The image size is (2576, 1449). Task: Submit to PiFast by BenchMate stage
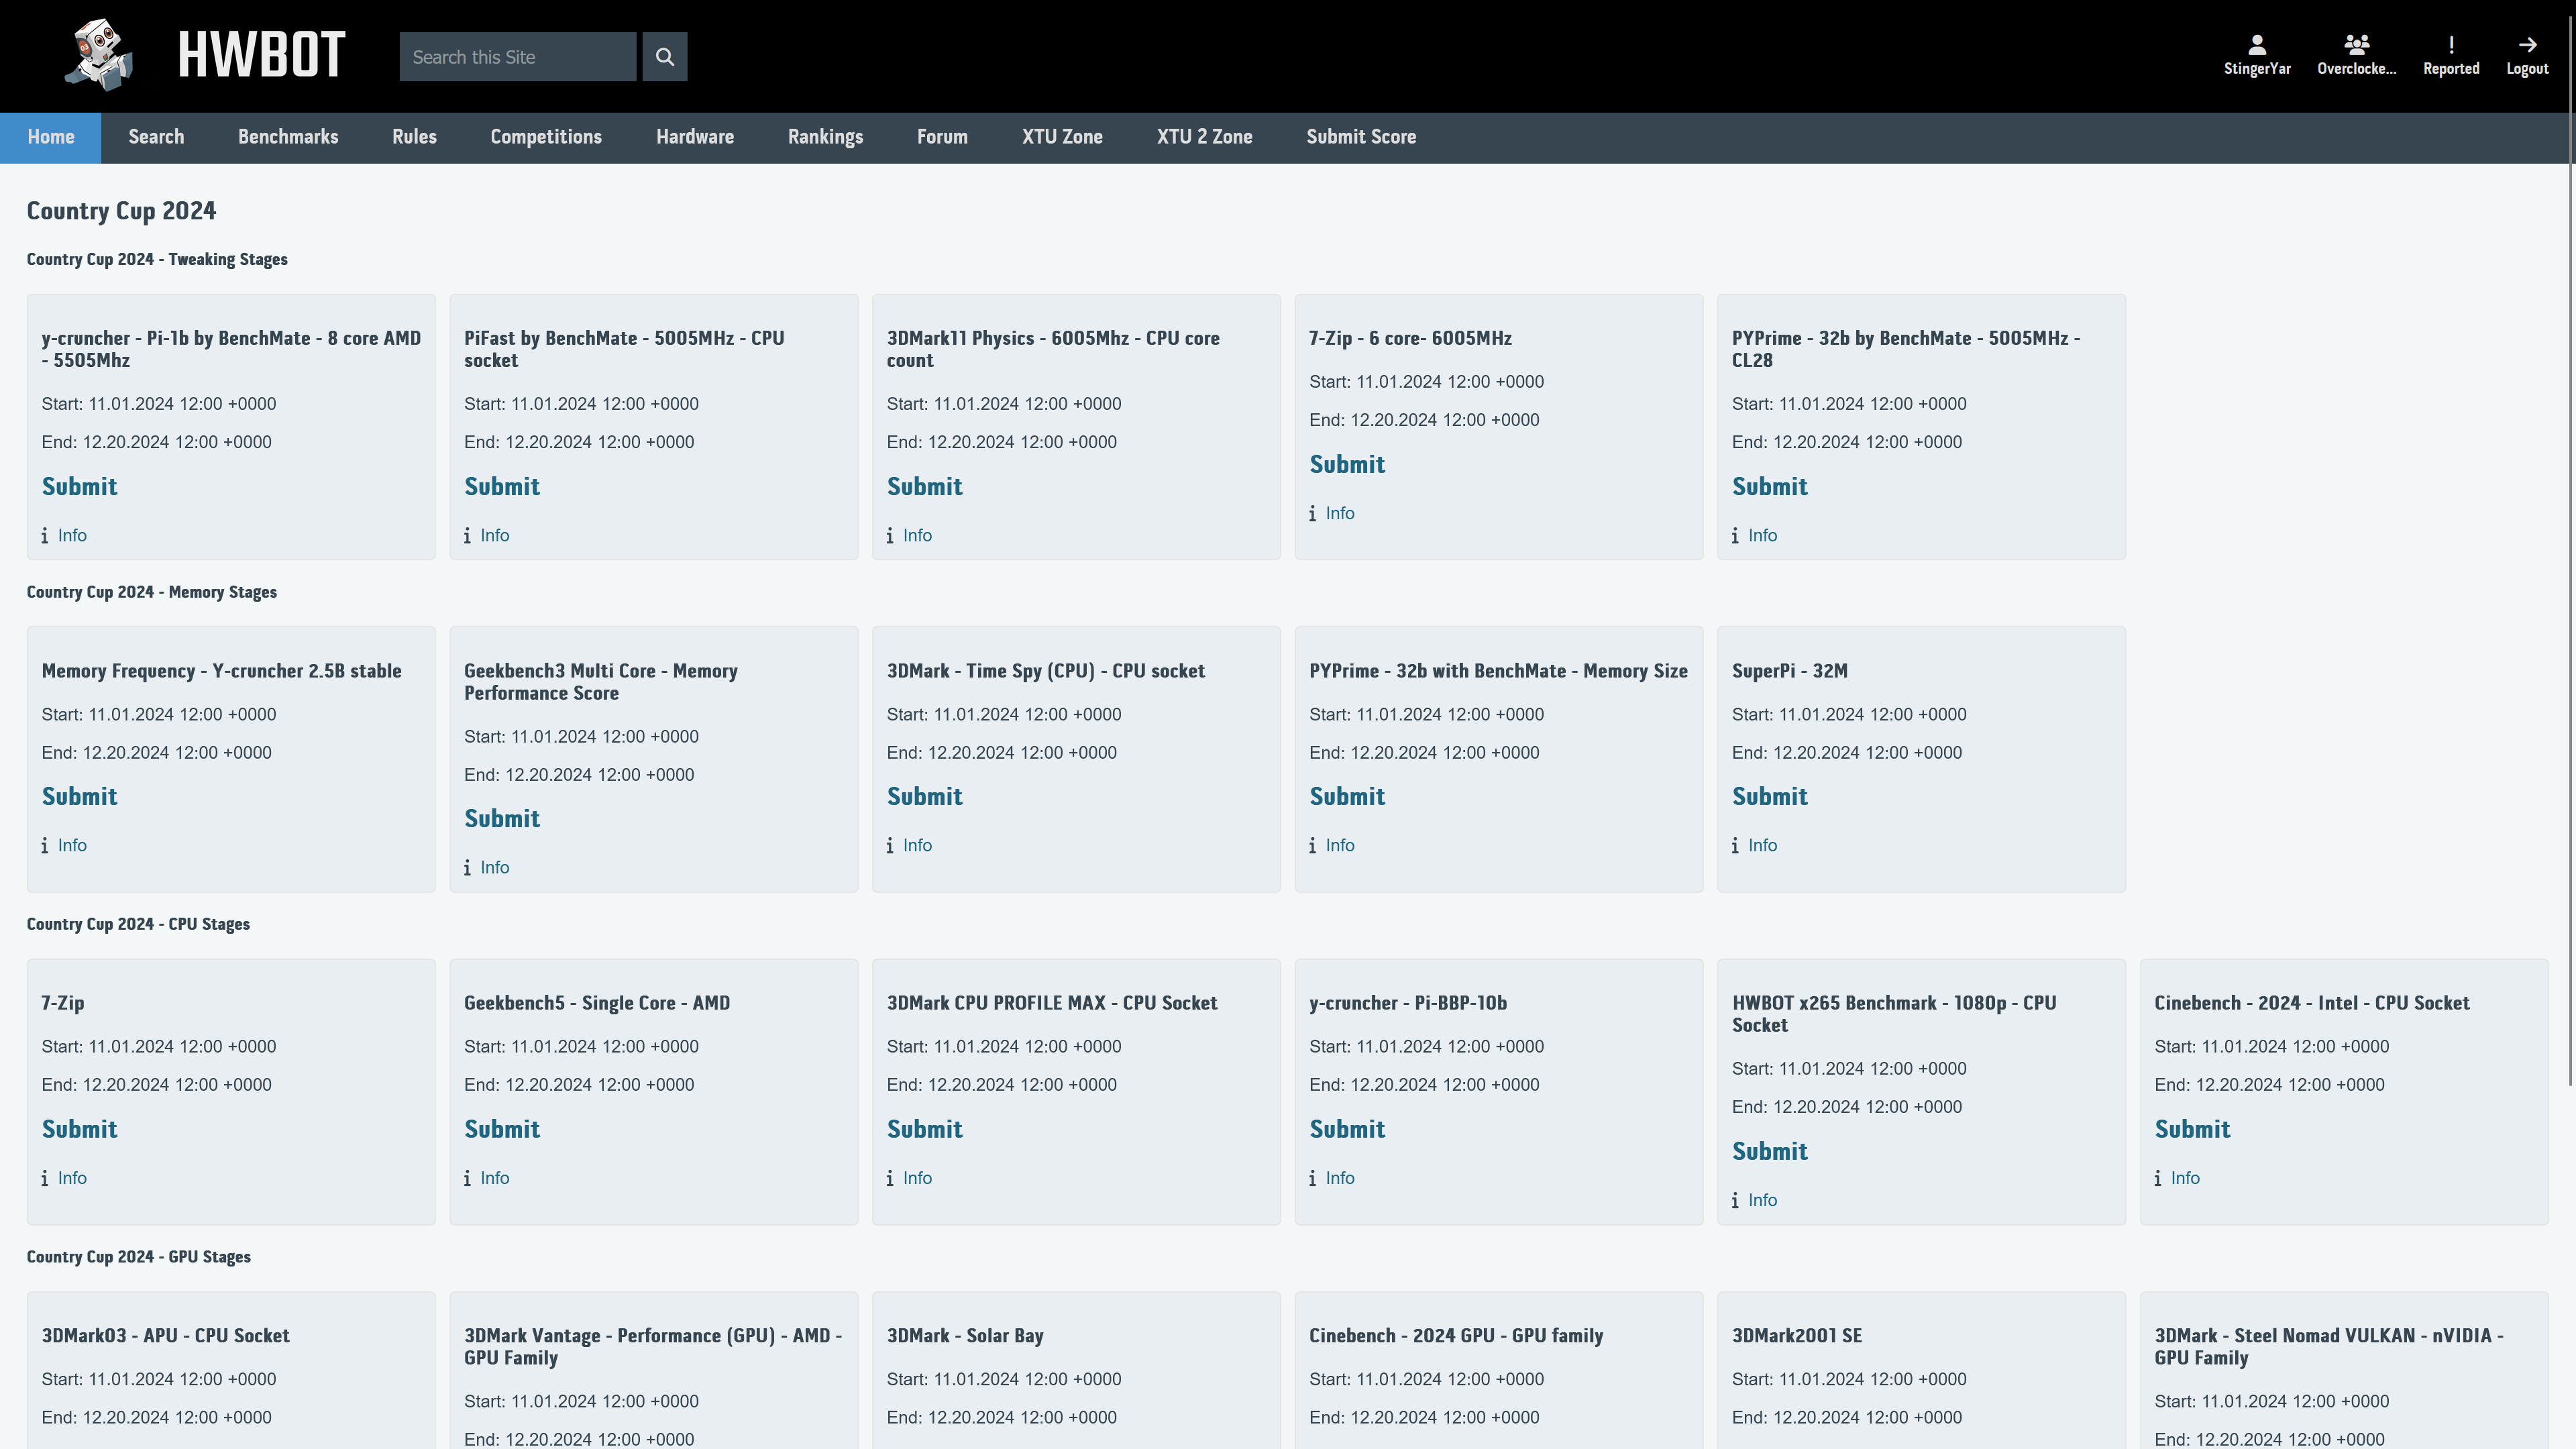[x=501, y=487]
